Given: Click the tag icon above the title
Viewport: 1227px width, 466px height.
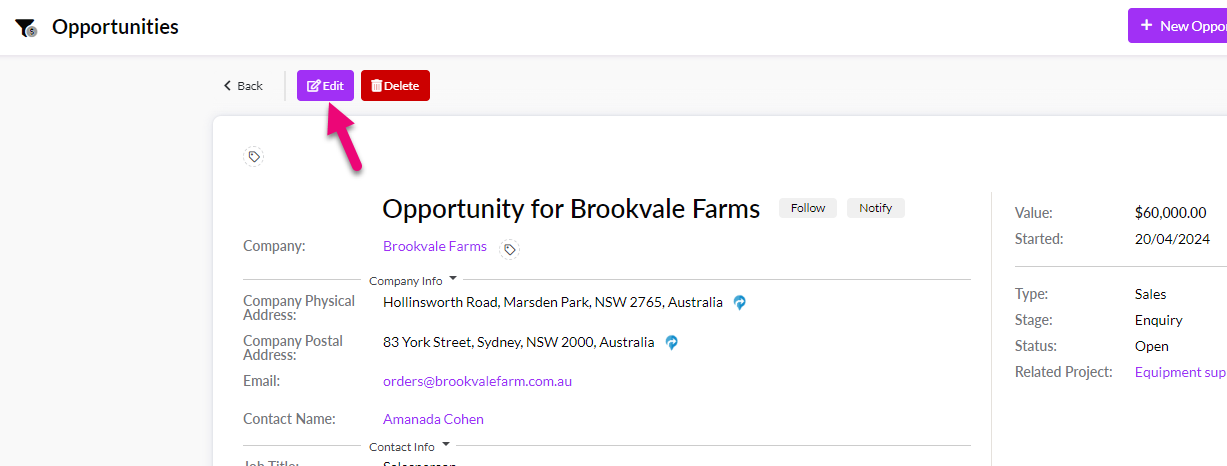Looking at the screenshot, I should pyautogui.click(x=254, y=157).
